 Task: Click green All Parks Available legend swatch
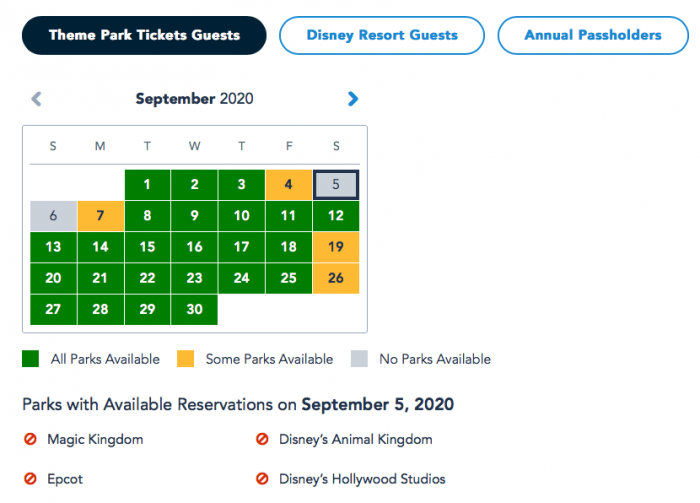[30, 359]
